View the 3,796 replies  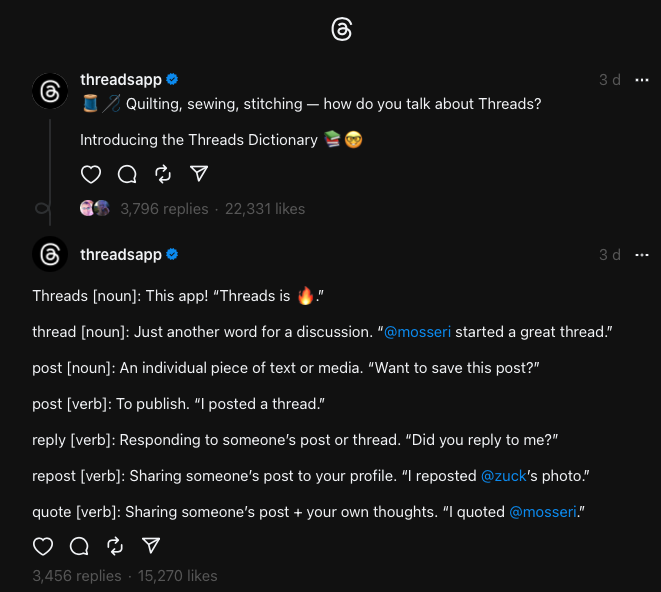pyautogui.click(x=164, y=209)
